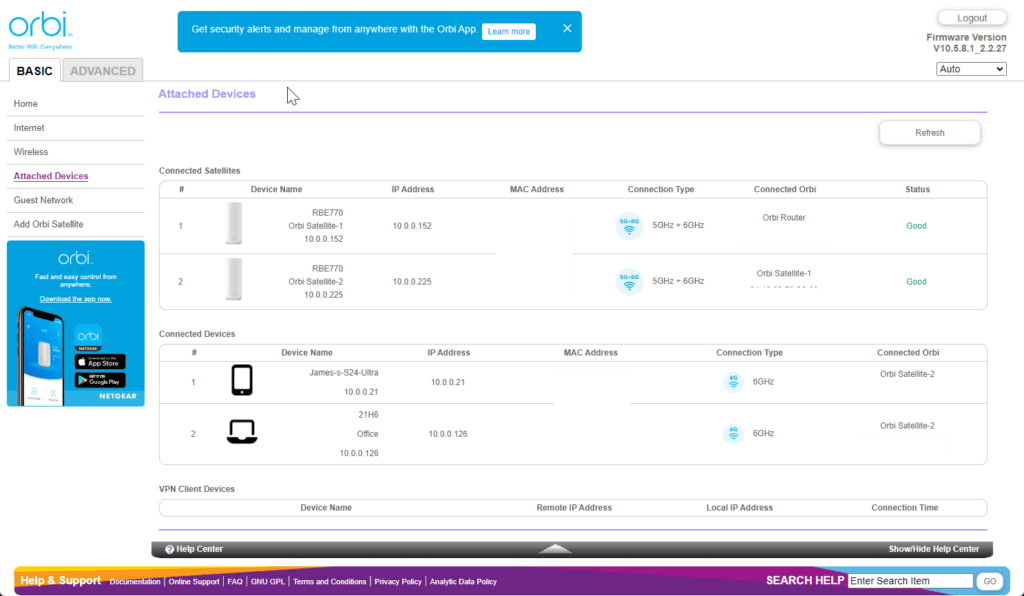Click the Orbi Satellite-1 device image
The height and width of the screenshot is (596, 1024).
[x=234, y=225]
